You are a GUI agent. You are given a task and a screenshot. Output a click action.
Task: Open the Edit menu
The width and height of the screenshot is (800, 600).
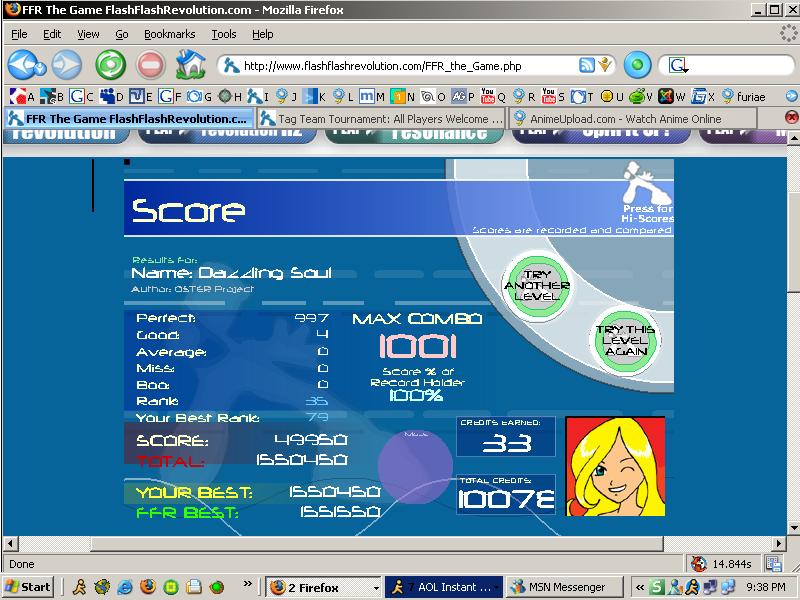point(52,34)
